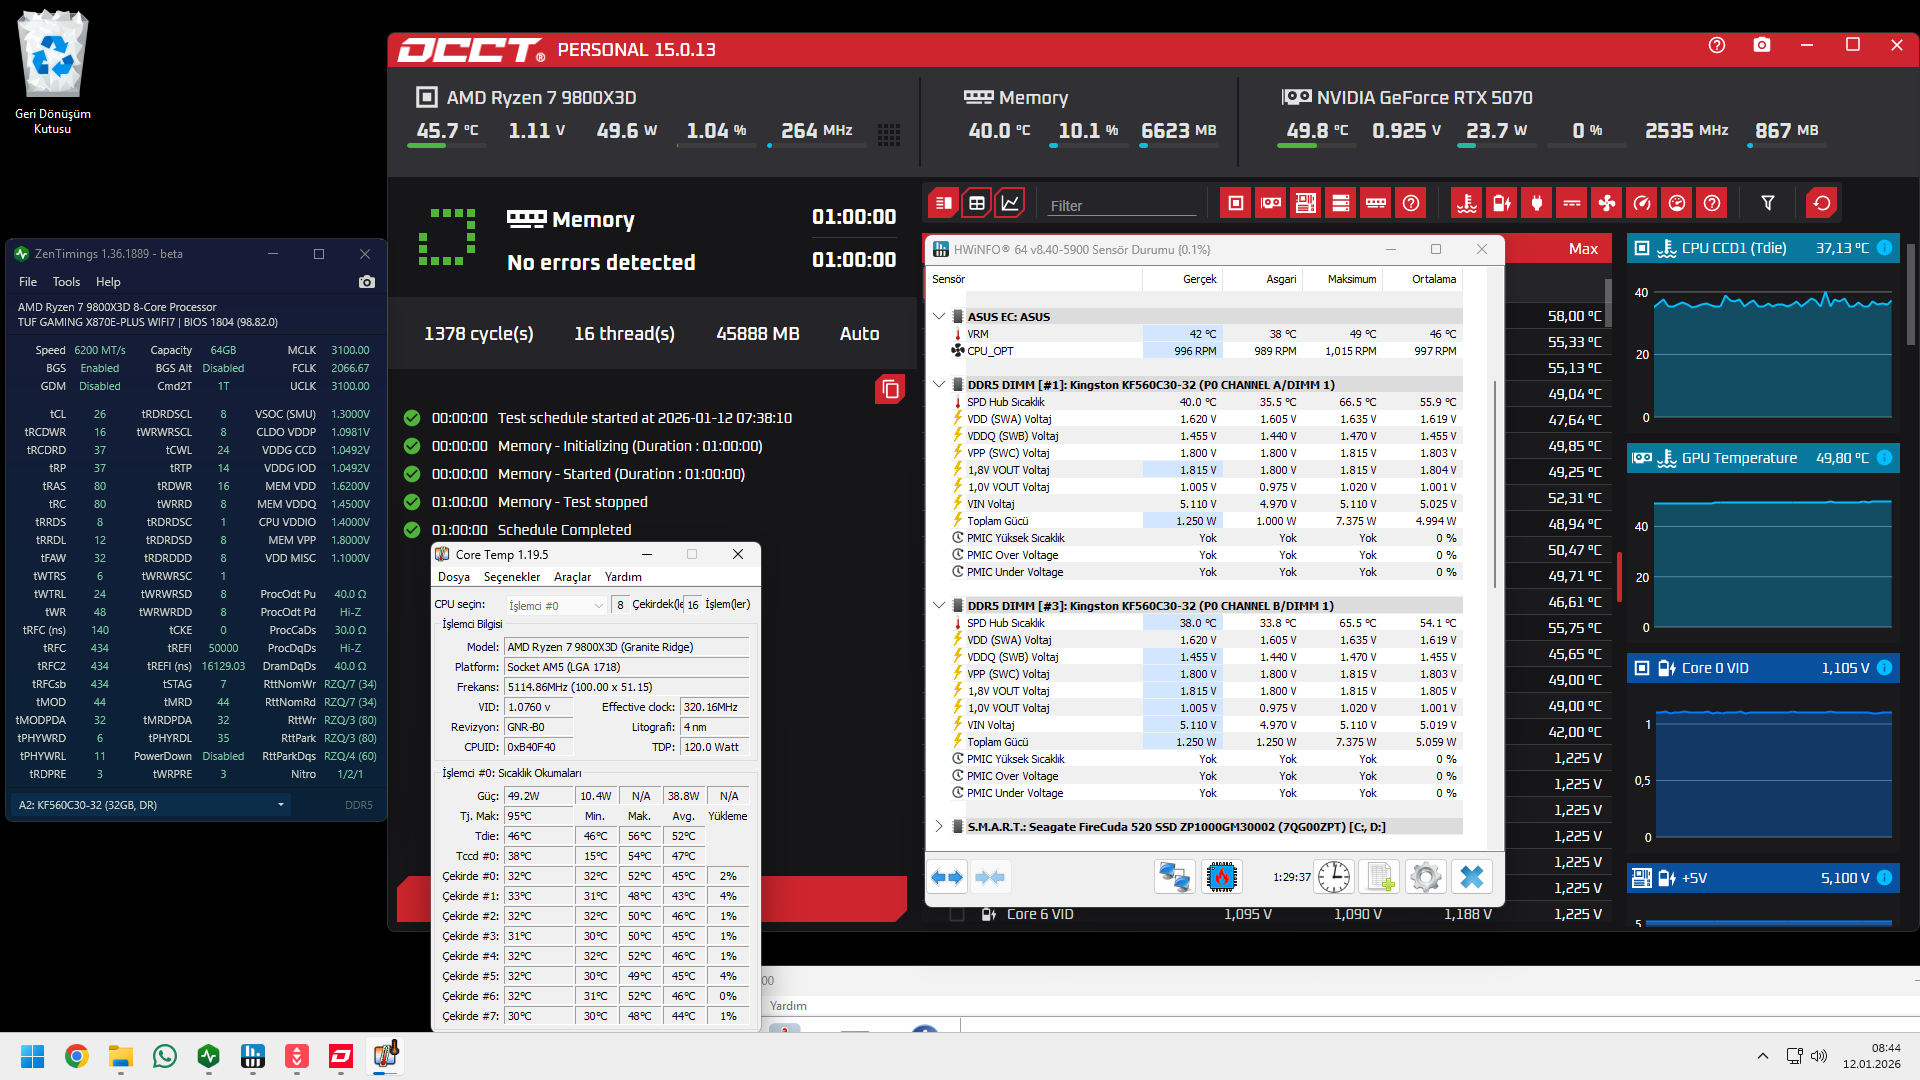The height and width of the screenshot is (1080, 1920).
Task: Tick the Core 6 VID checkbox
Action: [957, 914]
